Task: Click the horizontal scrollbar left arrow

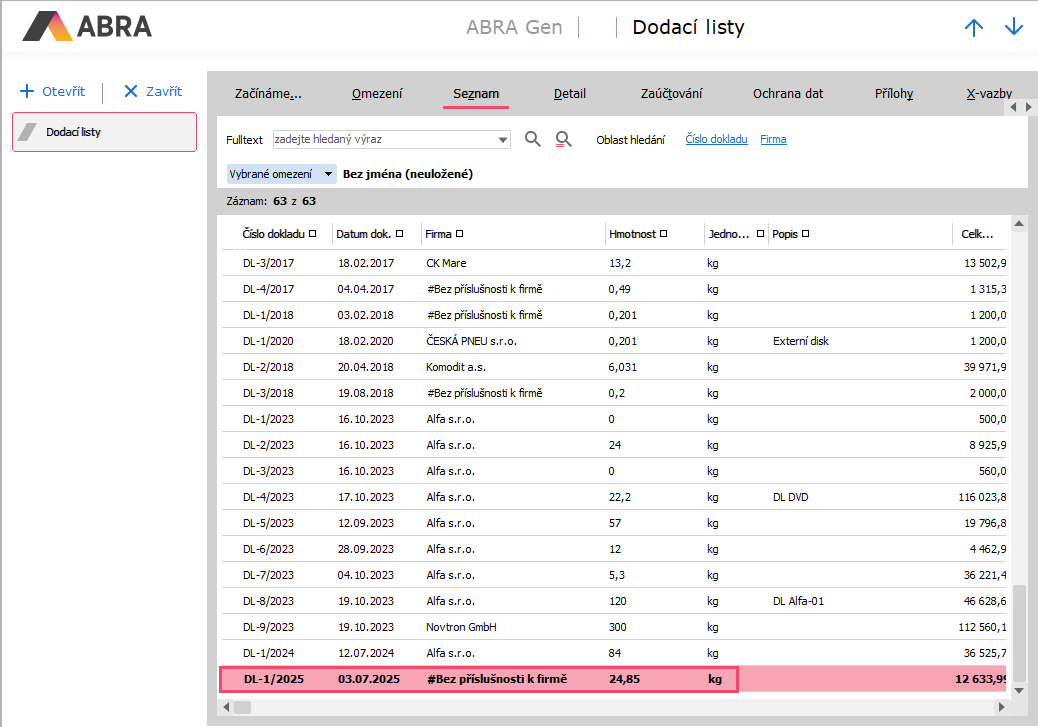Action: [226, 707]
